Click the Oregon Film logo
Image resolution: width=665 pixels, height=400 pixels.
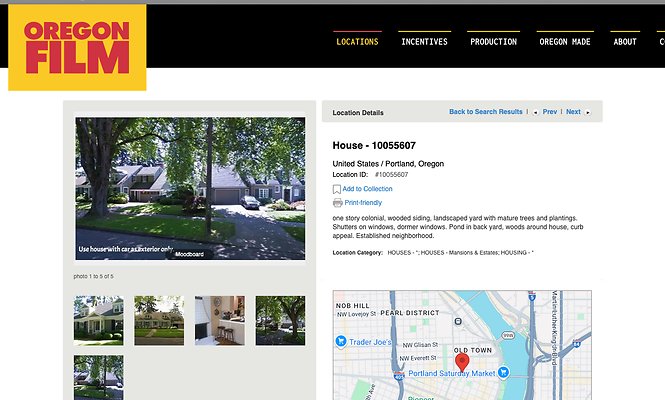(77, 48)
